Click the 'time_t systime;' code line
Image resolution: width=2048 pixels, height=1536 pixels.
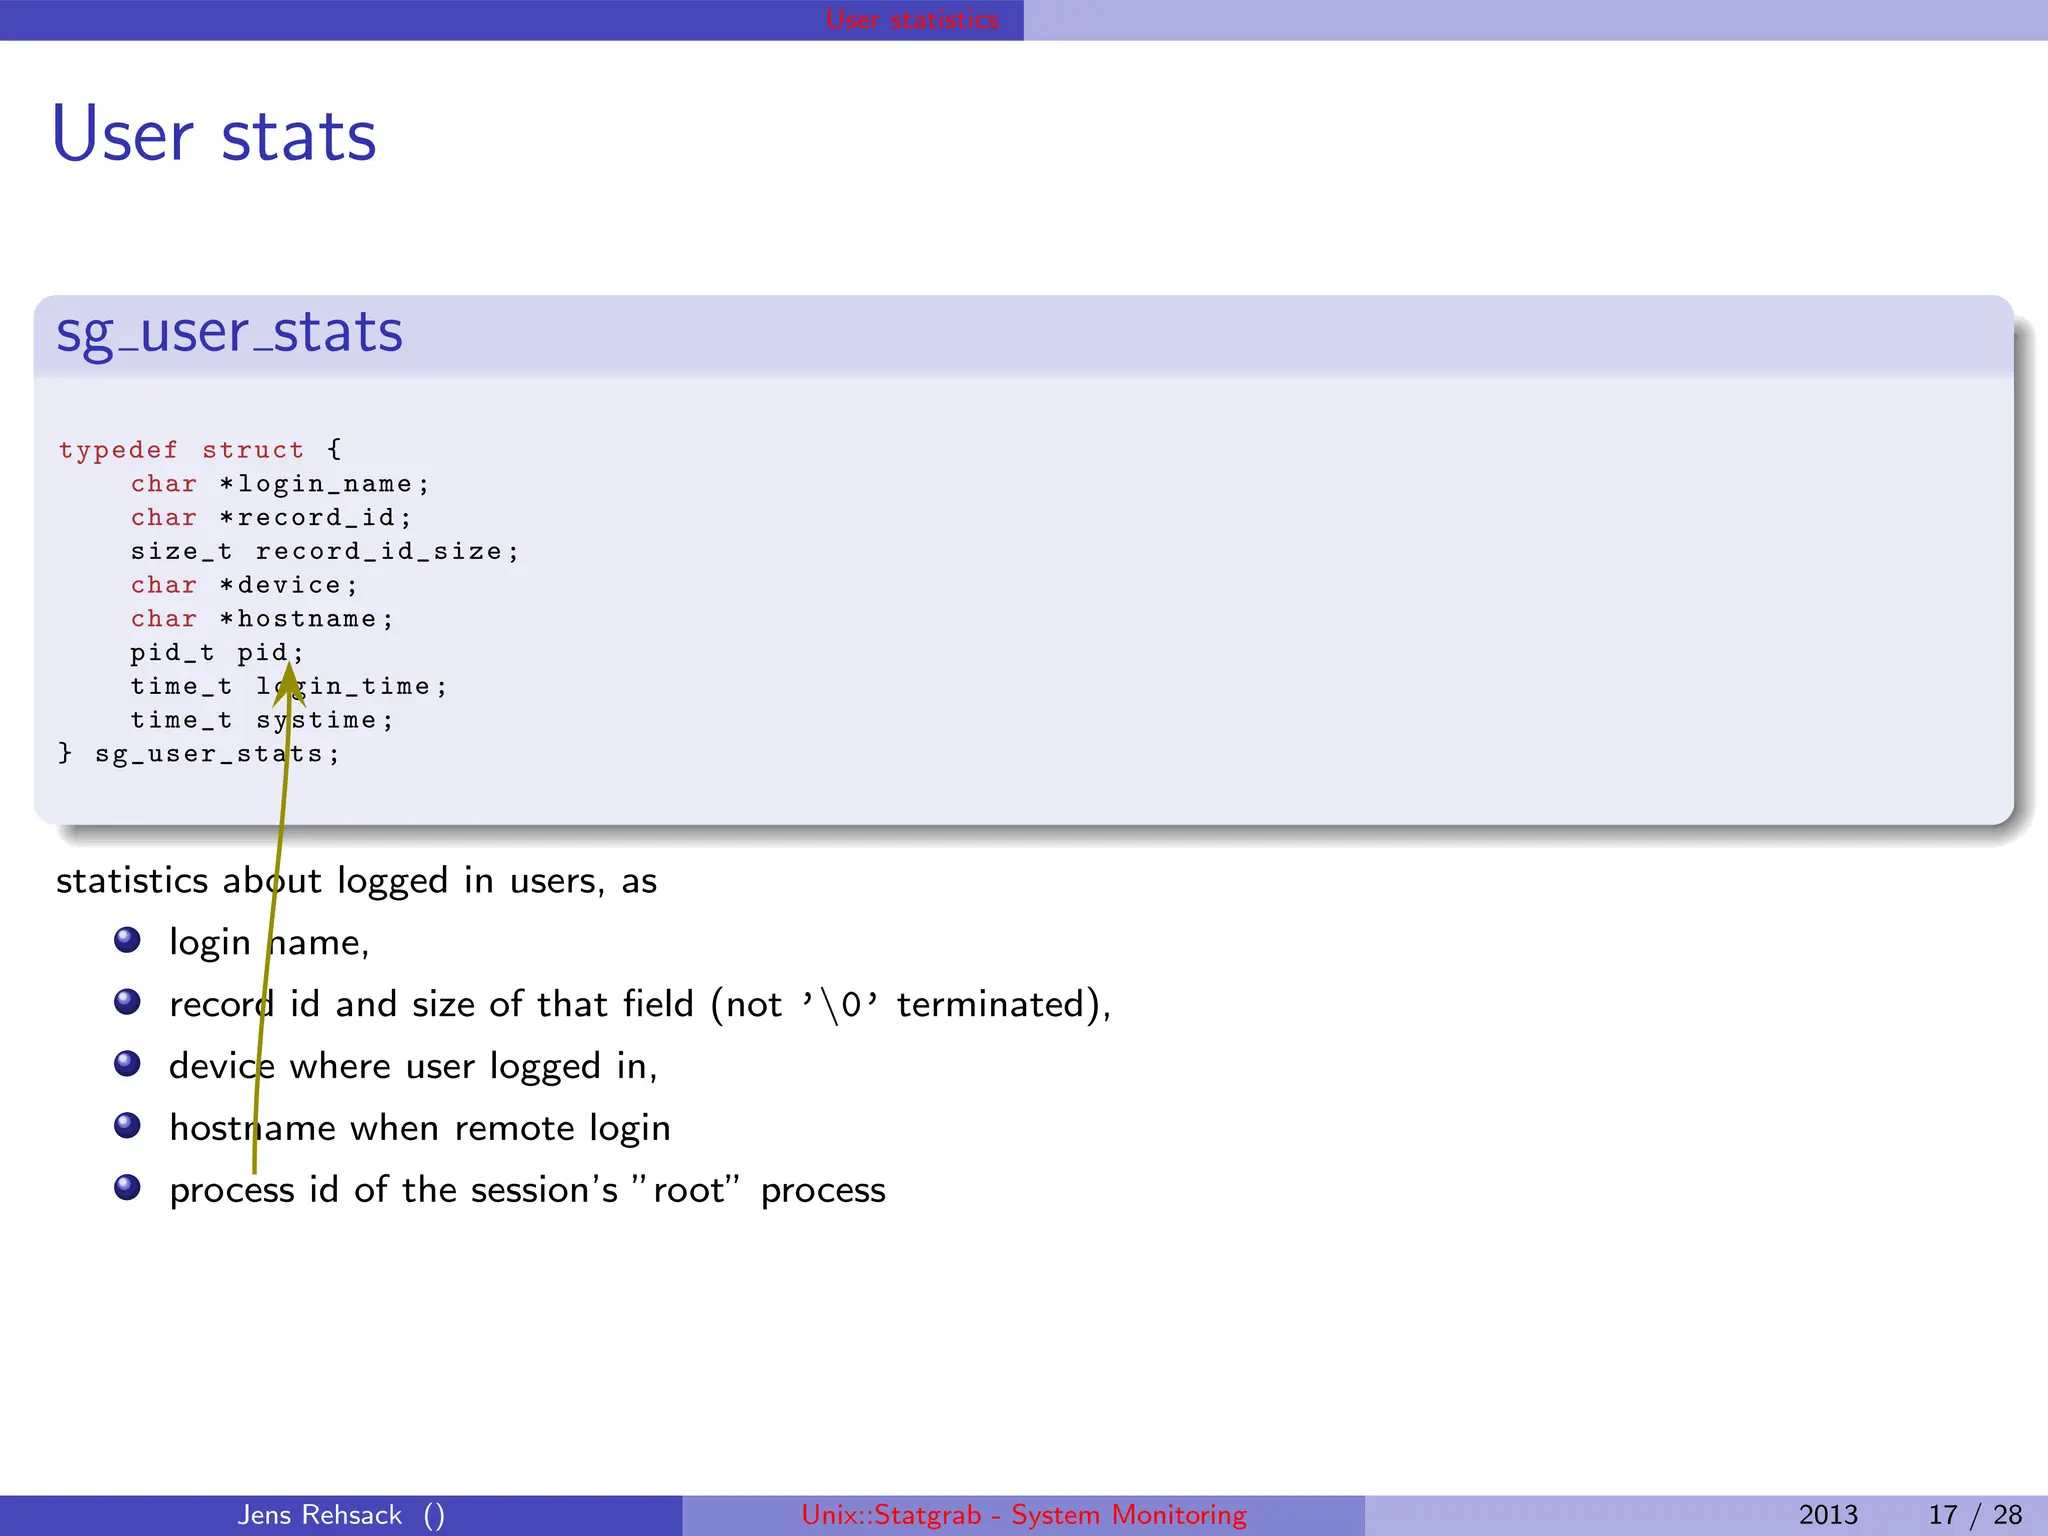[262, 720]
